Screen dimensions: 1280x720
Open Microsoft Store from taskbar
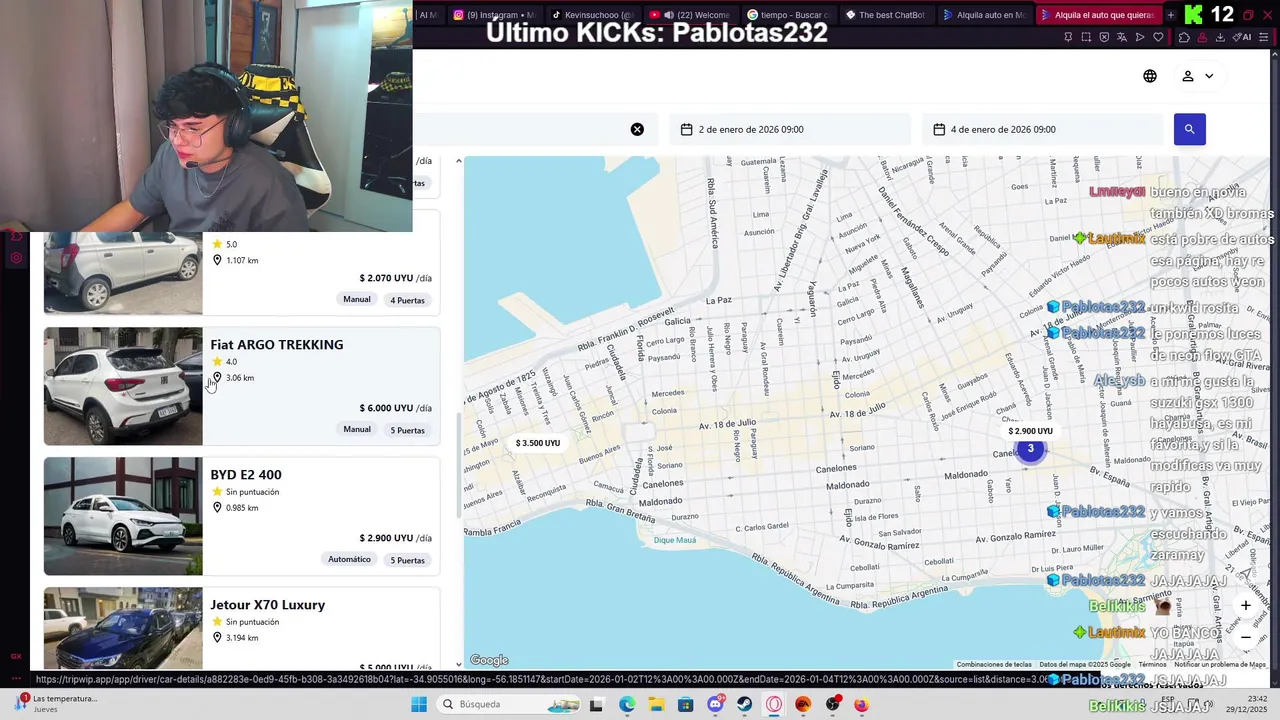(685, 704)
